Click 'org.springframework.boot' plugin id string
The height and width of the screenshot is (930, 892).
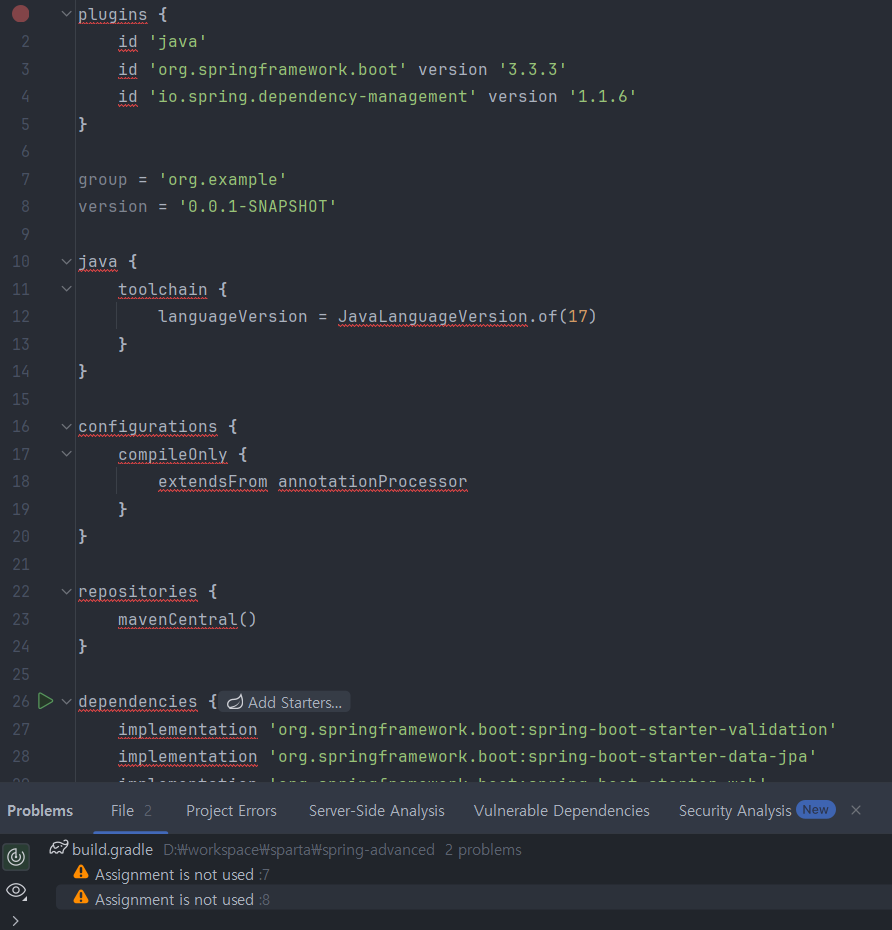[x=278, y=69]
